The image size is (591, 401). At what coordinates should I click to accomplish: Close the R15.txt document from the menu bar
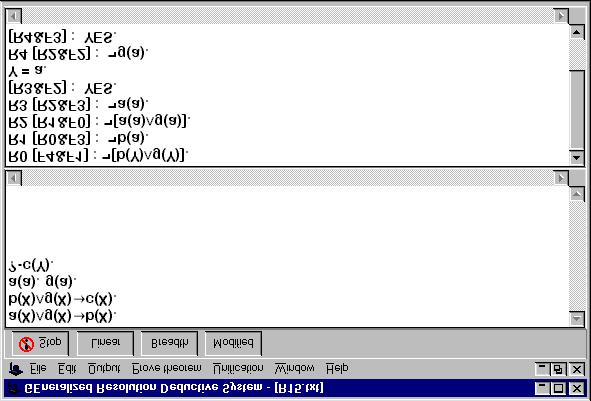[x=577, y=369]
